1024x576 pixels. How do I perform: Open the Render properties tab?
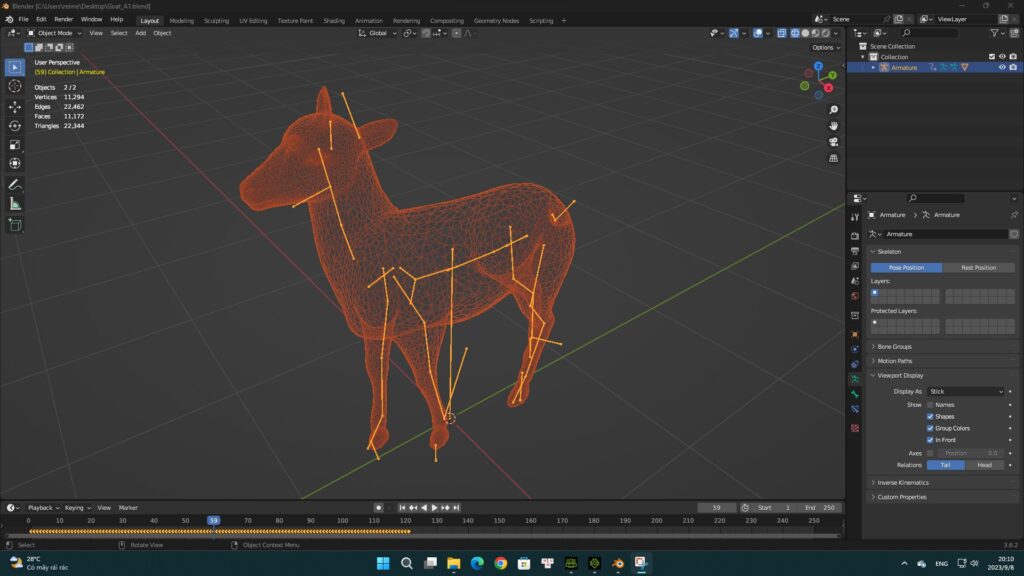click(855, 235)
